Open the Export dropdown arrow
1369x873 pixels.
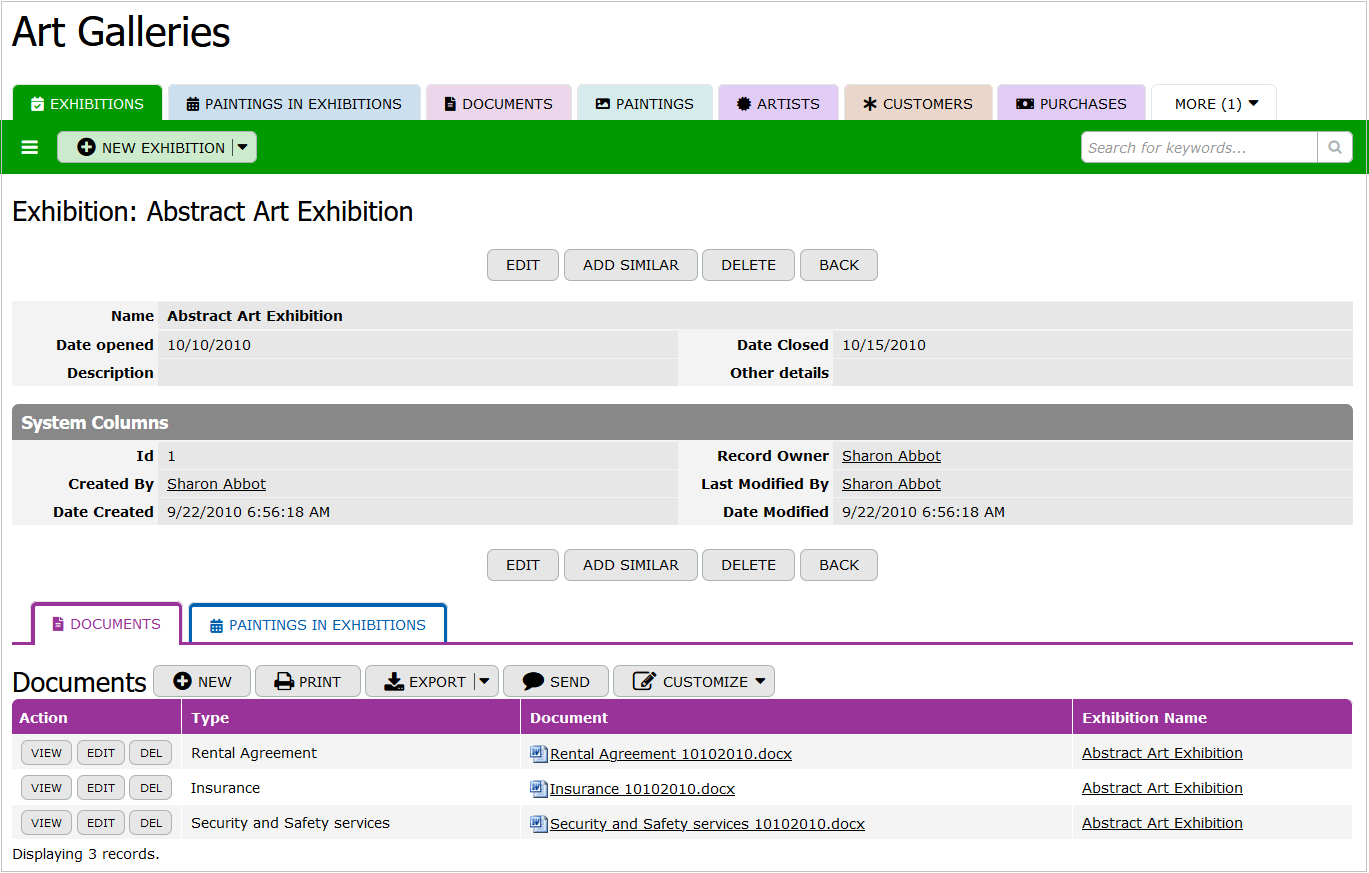coord(484,682)
